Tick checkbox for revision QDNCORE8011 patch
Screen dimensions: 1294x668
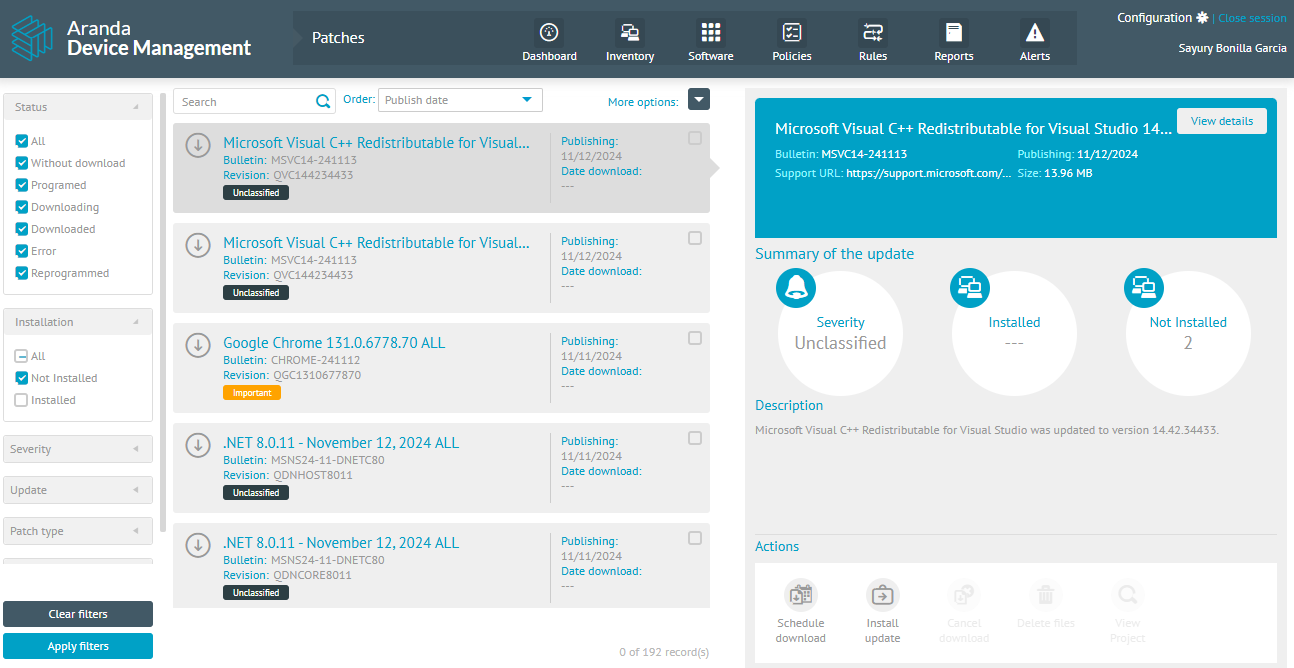point(695,538)
